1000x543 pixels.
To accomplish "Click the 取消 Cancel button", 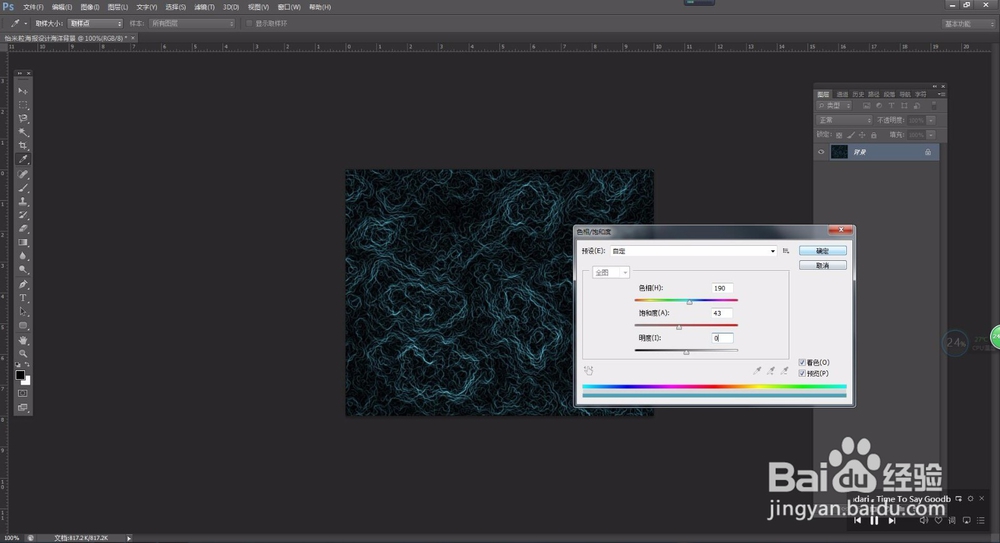I will point(823,265).
